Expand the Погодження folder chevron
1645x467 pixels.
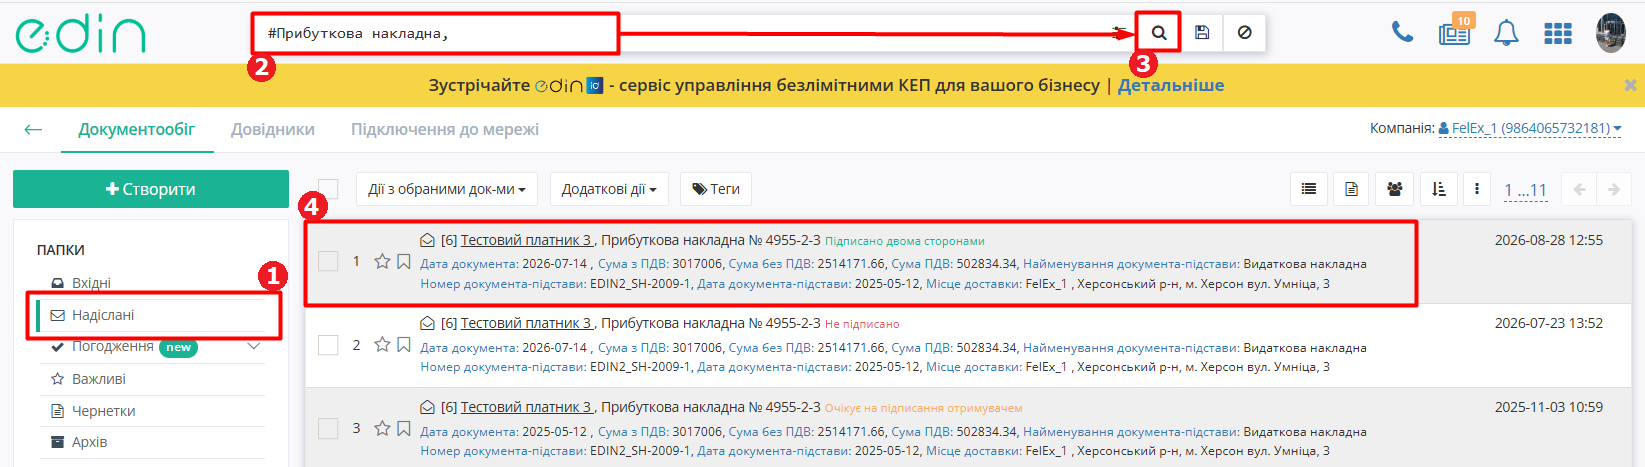point(253,346)
